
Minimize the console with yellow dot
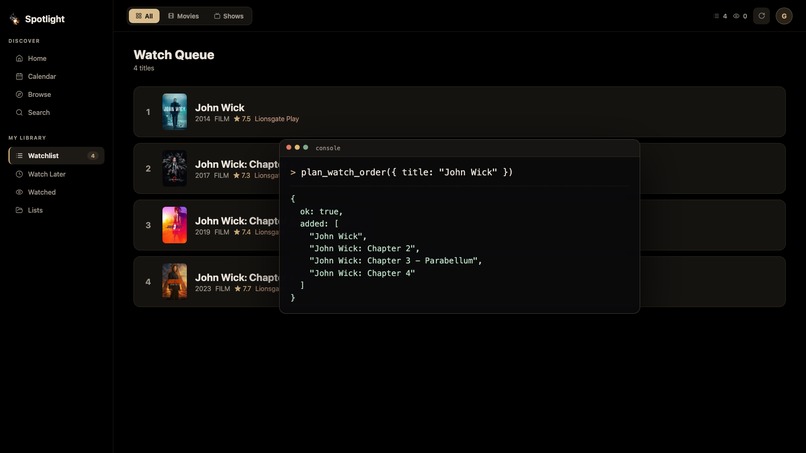297,148
